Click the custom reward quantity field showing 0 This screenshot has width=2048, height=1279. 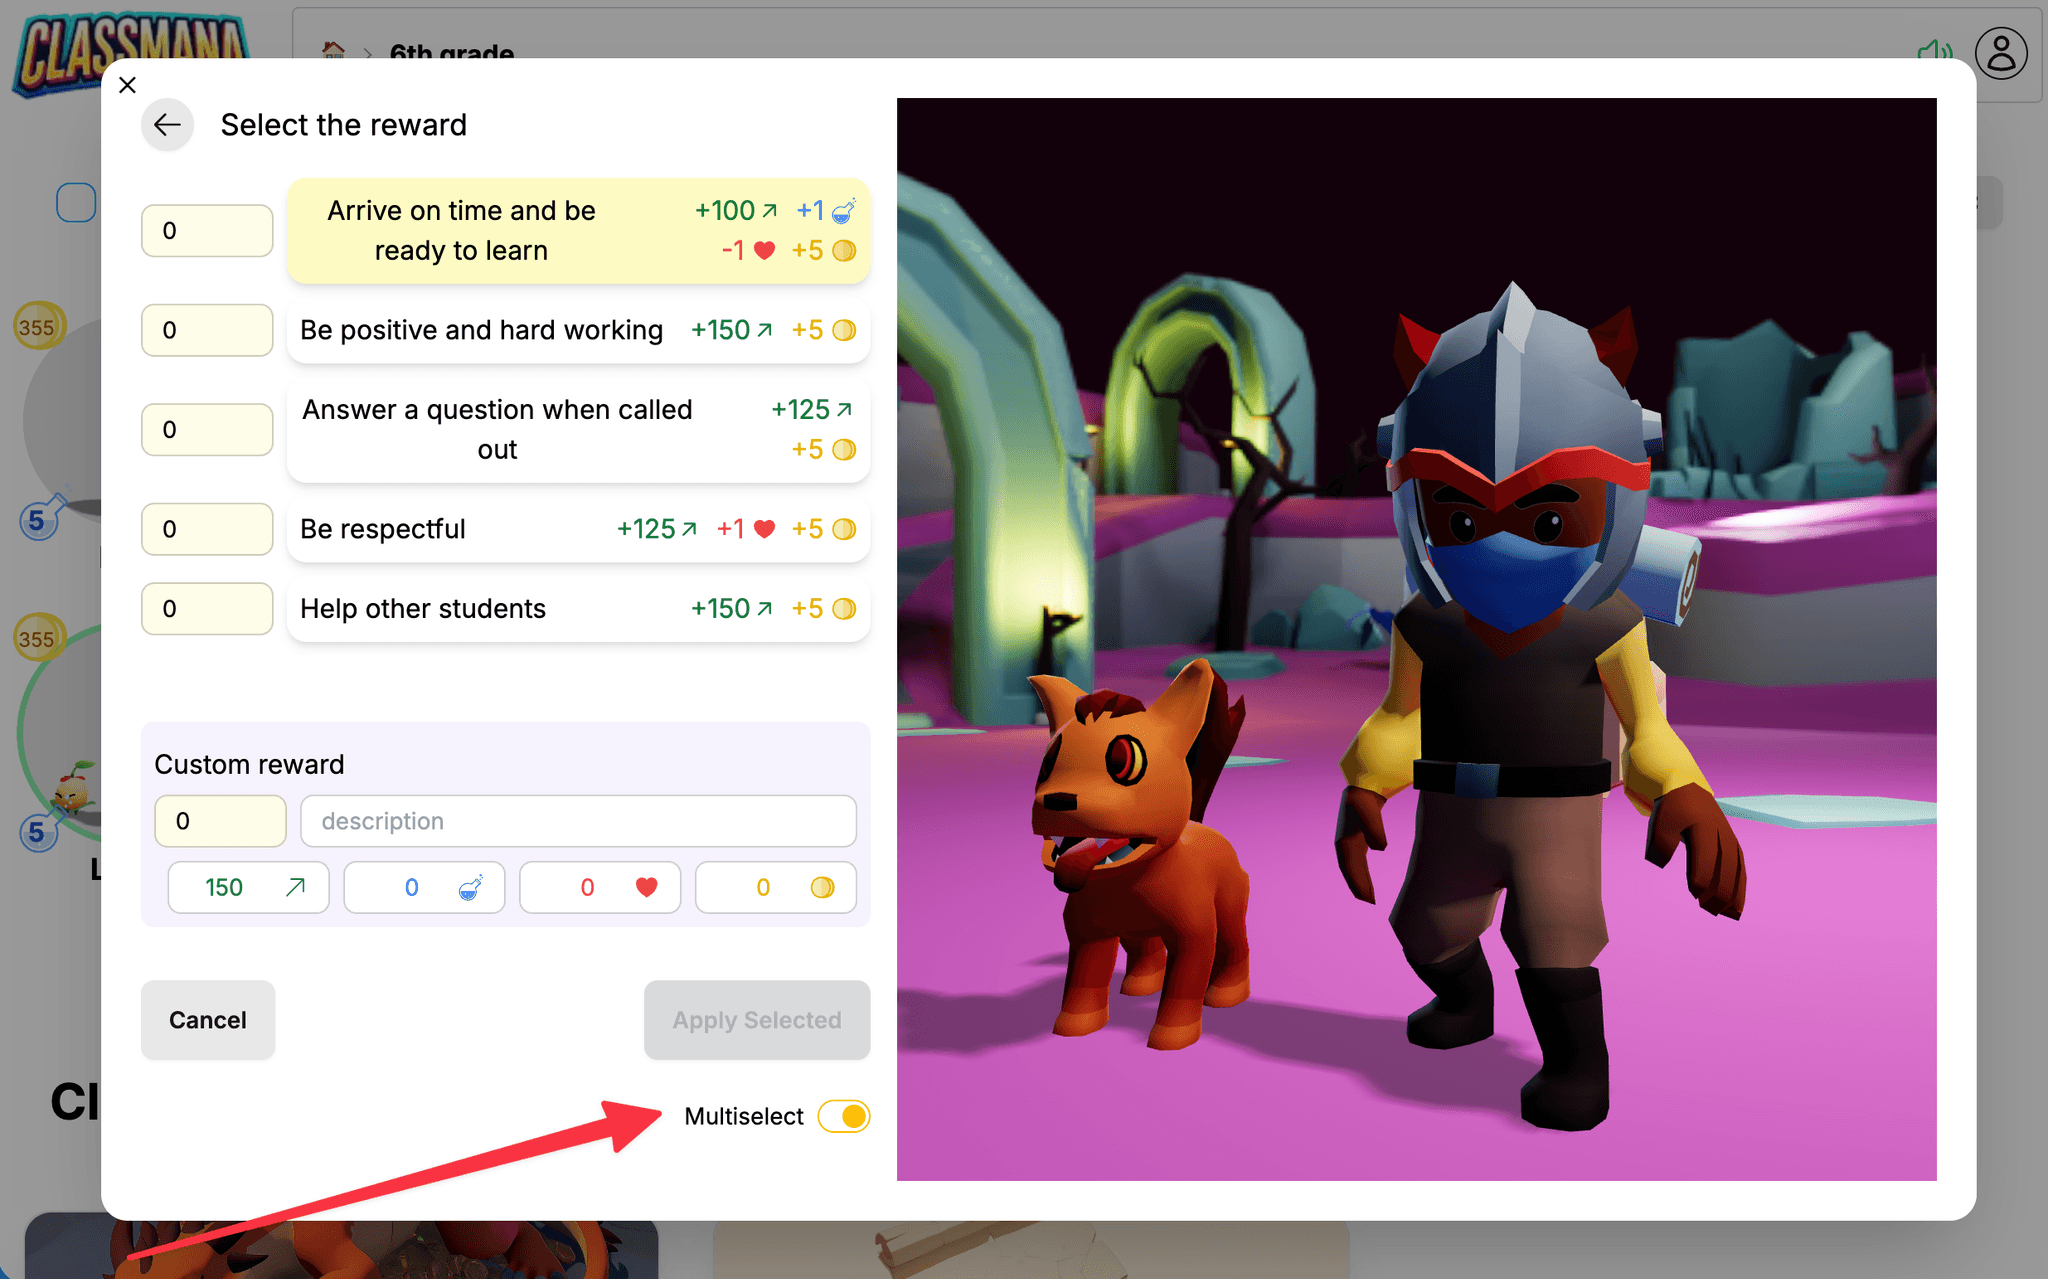(x=220, y=821)
